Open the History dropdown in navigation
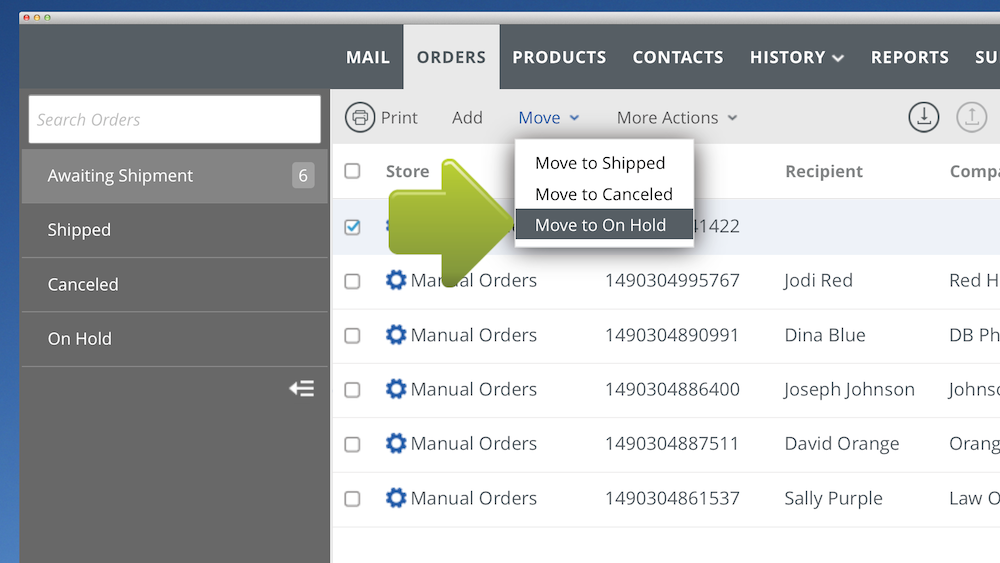The height and width of the screenshot is (563, 1000). pyautogui.click(x=797, y=57)
